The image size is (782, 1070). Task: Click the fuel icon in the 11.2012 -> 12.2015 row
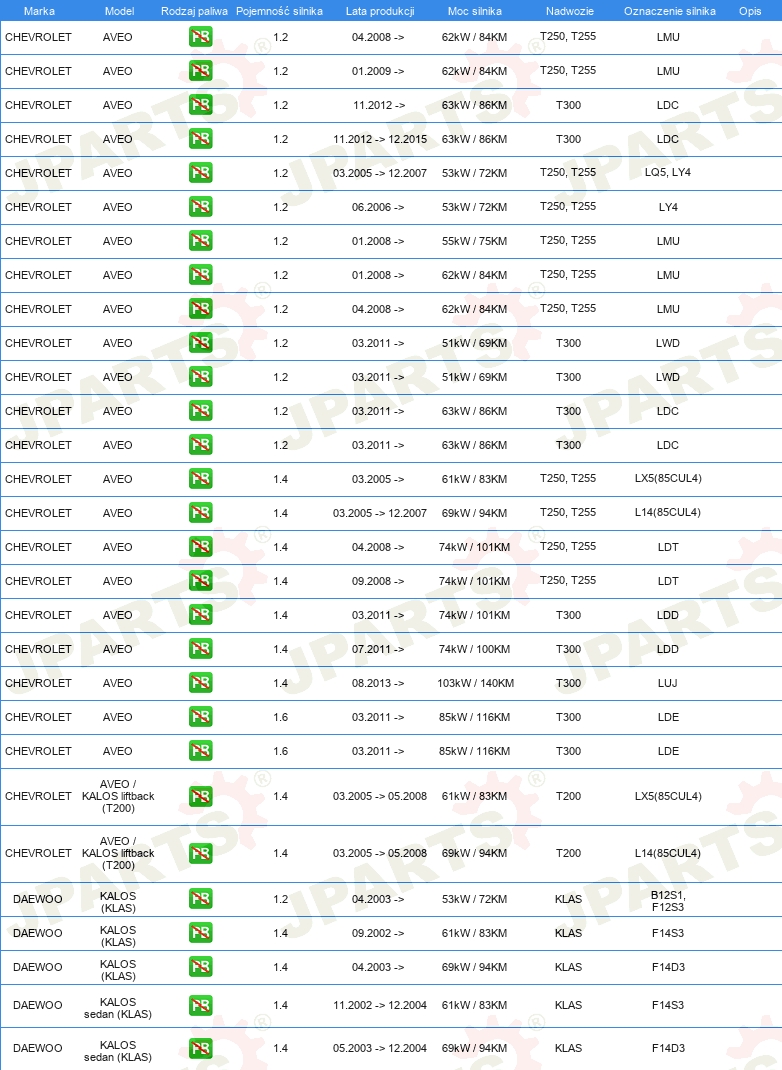201,139
